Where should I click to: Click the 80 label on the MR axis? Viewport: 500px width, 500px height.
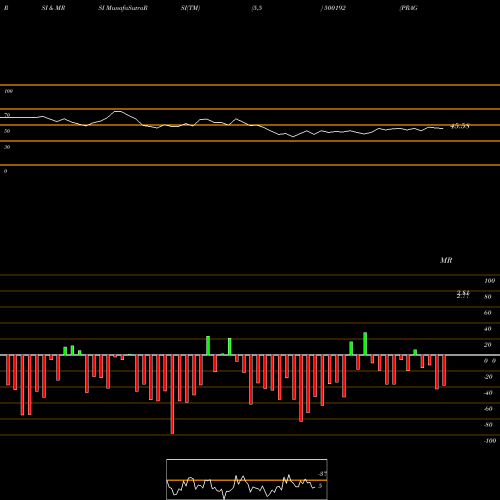[x=488, y=297]
